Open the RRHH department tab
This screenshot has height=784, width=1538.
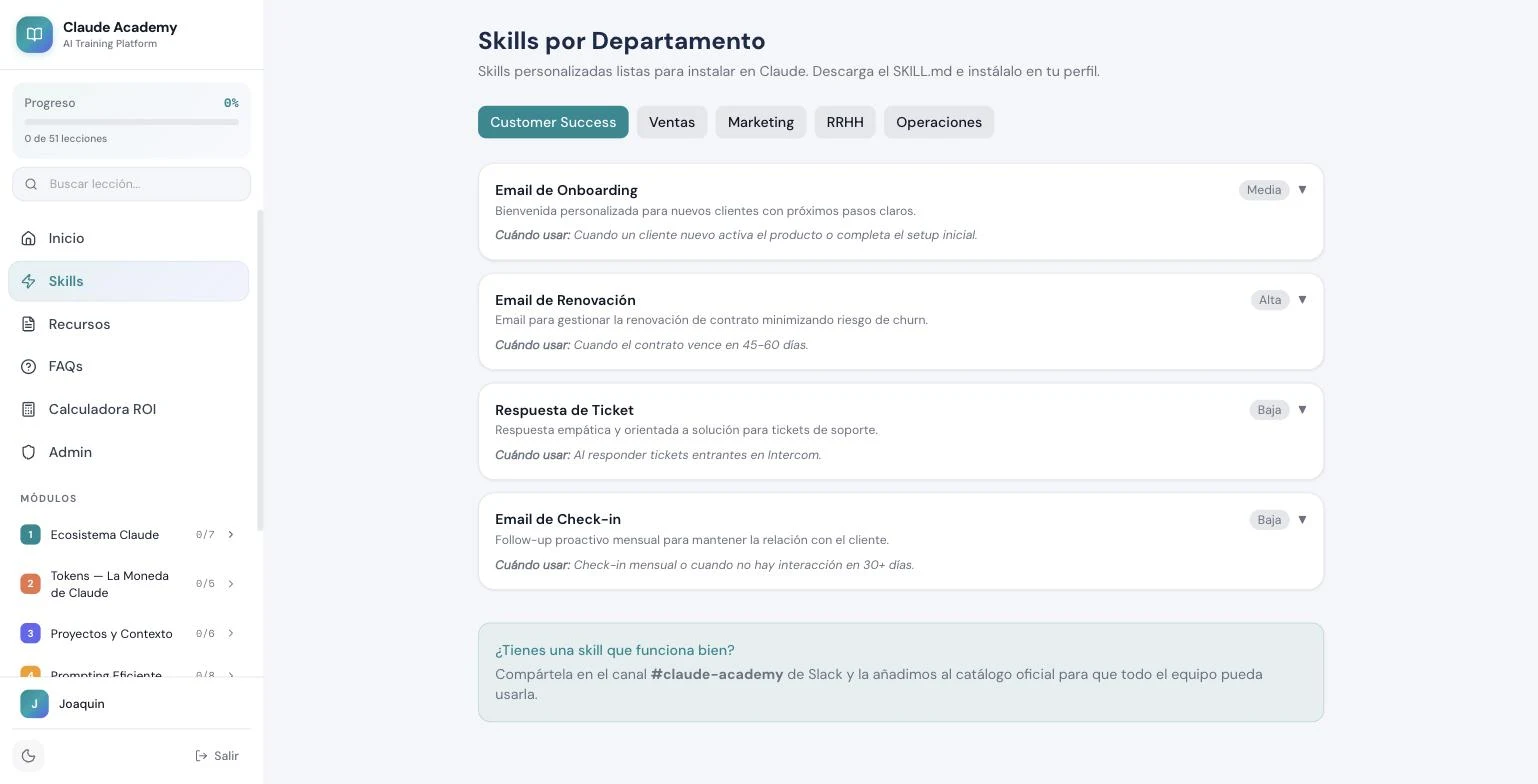point(845,122)
